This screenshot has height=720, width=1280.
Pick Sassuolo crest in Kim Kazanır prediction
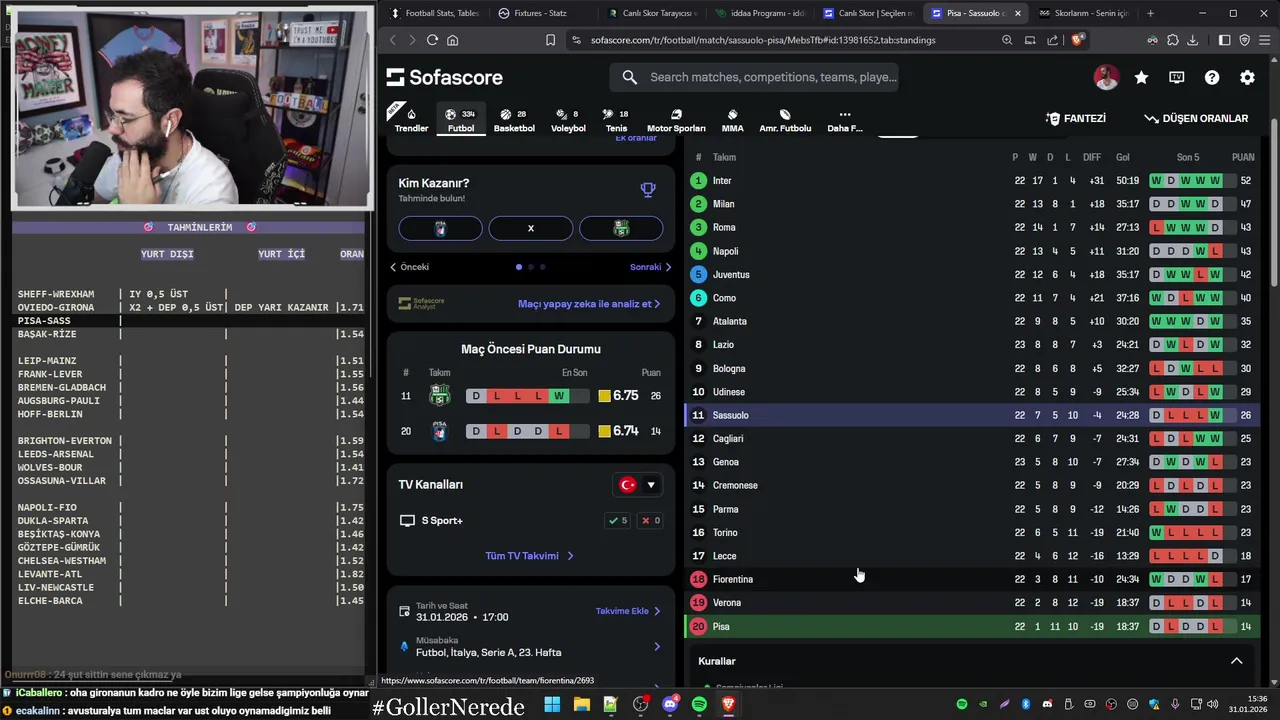point(621,228)
